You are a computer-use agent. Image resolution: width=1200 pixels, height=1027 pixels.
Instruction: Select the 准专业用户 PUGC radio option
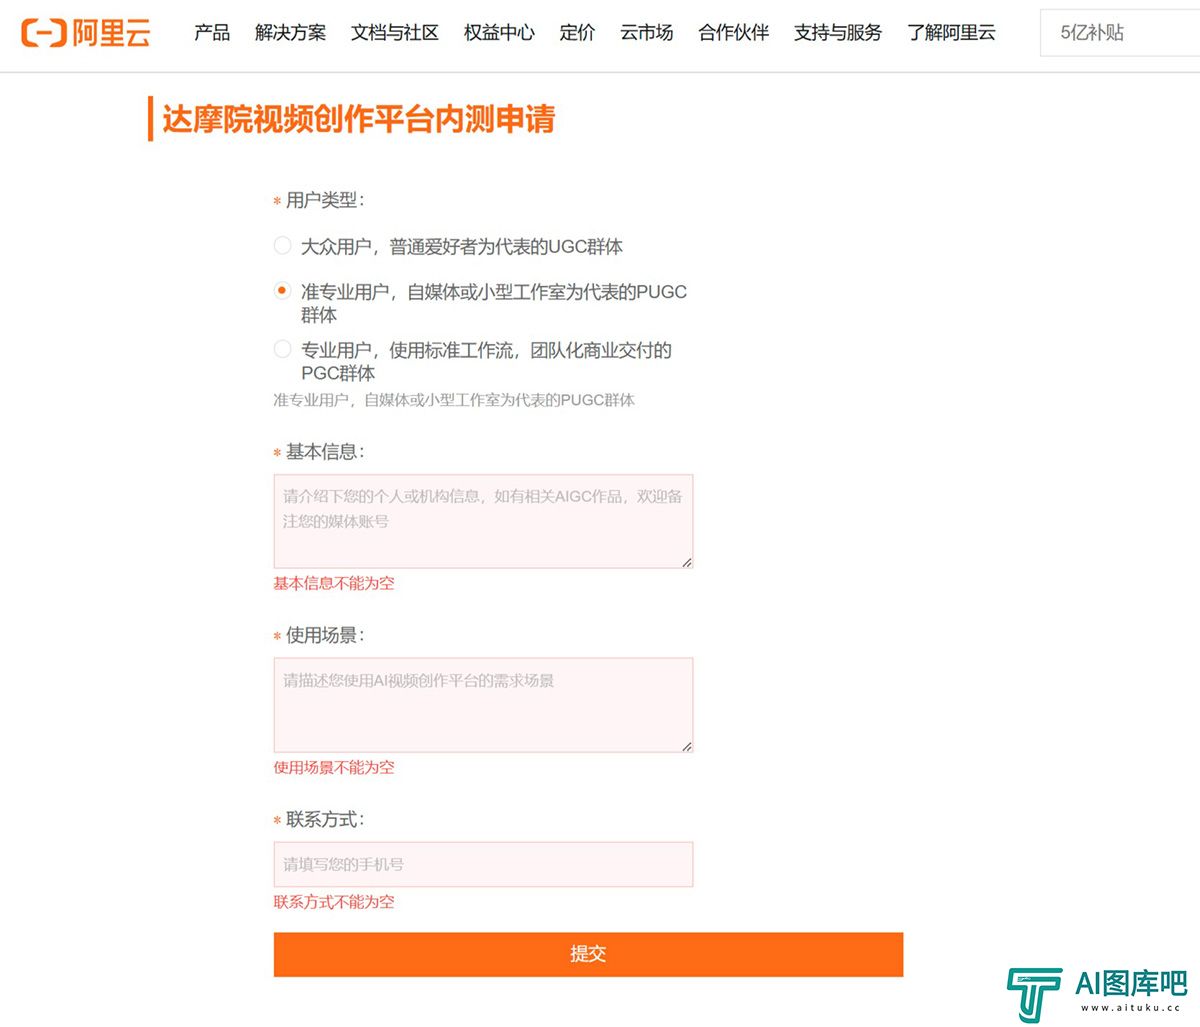[283, 291]
